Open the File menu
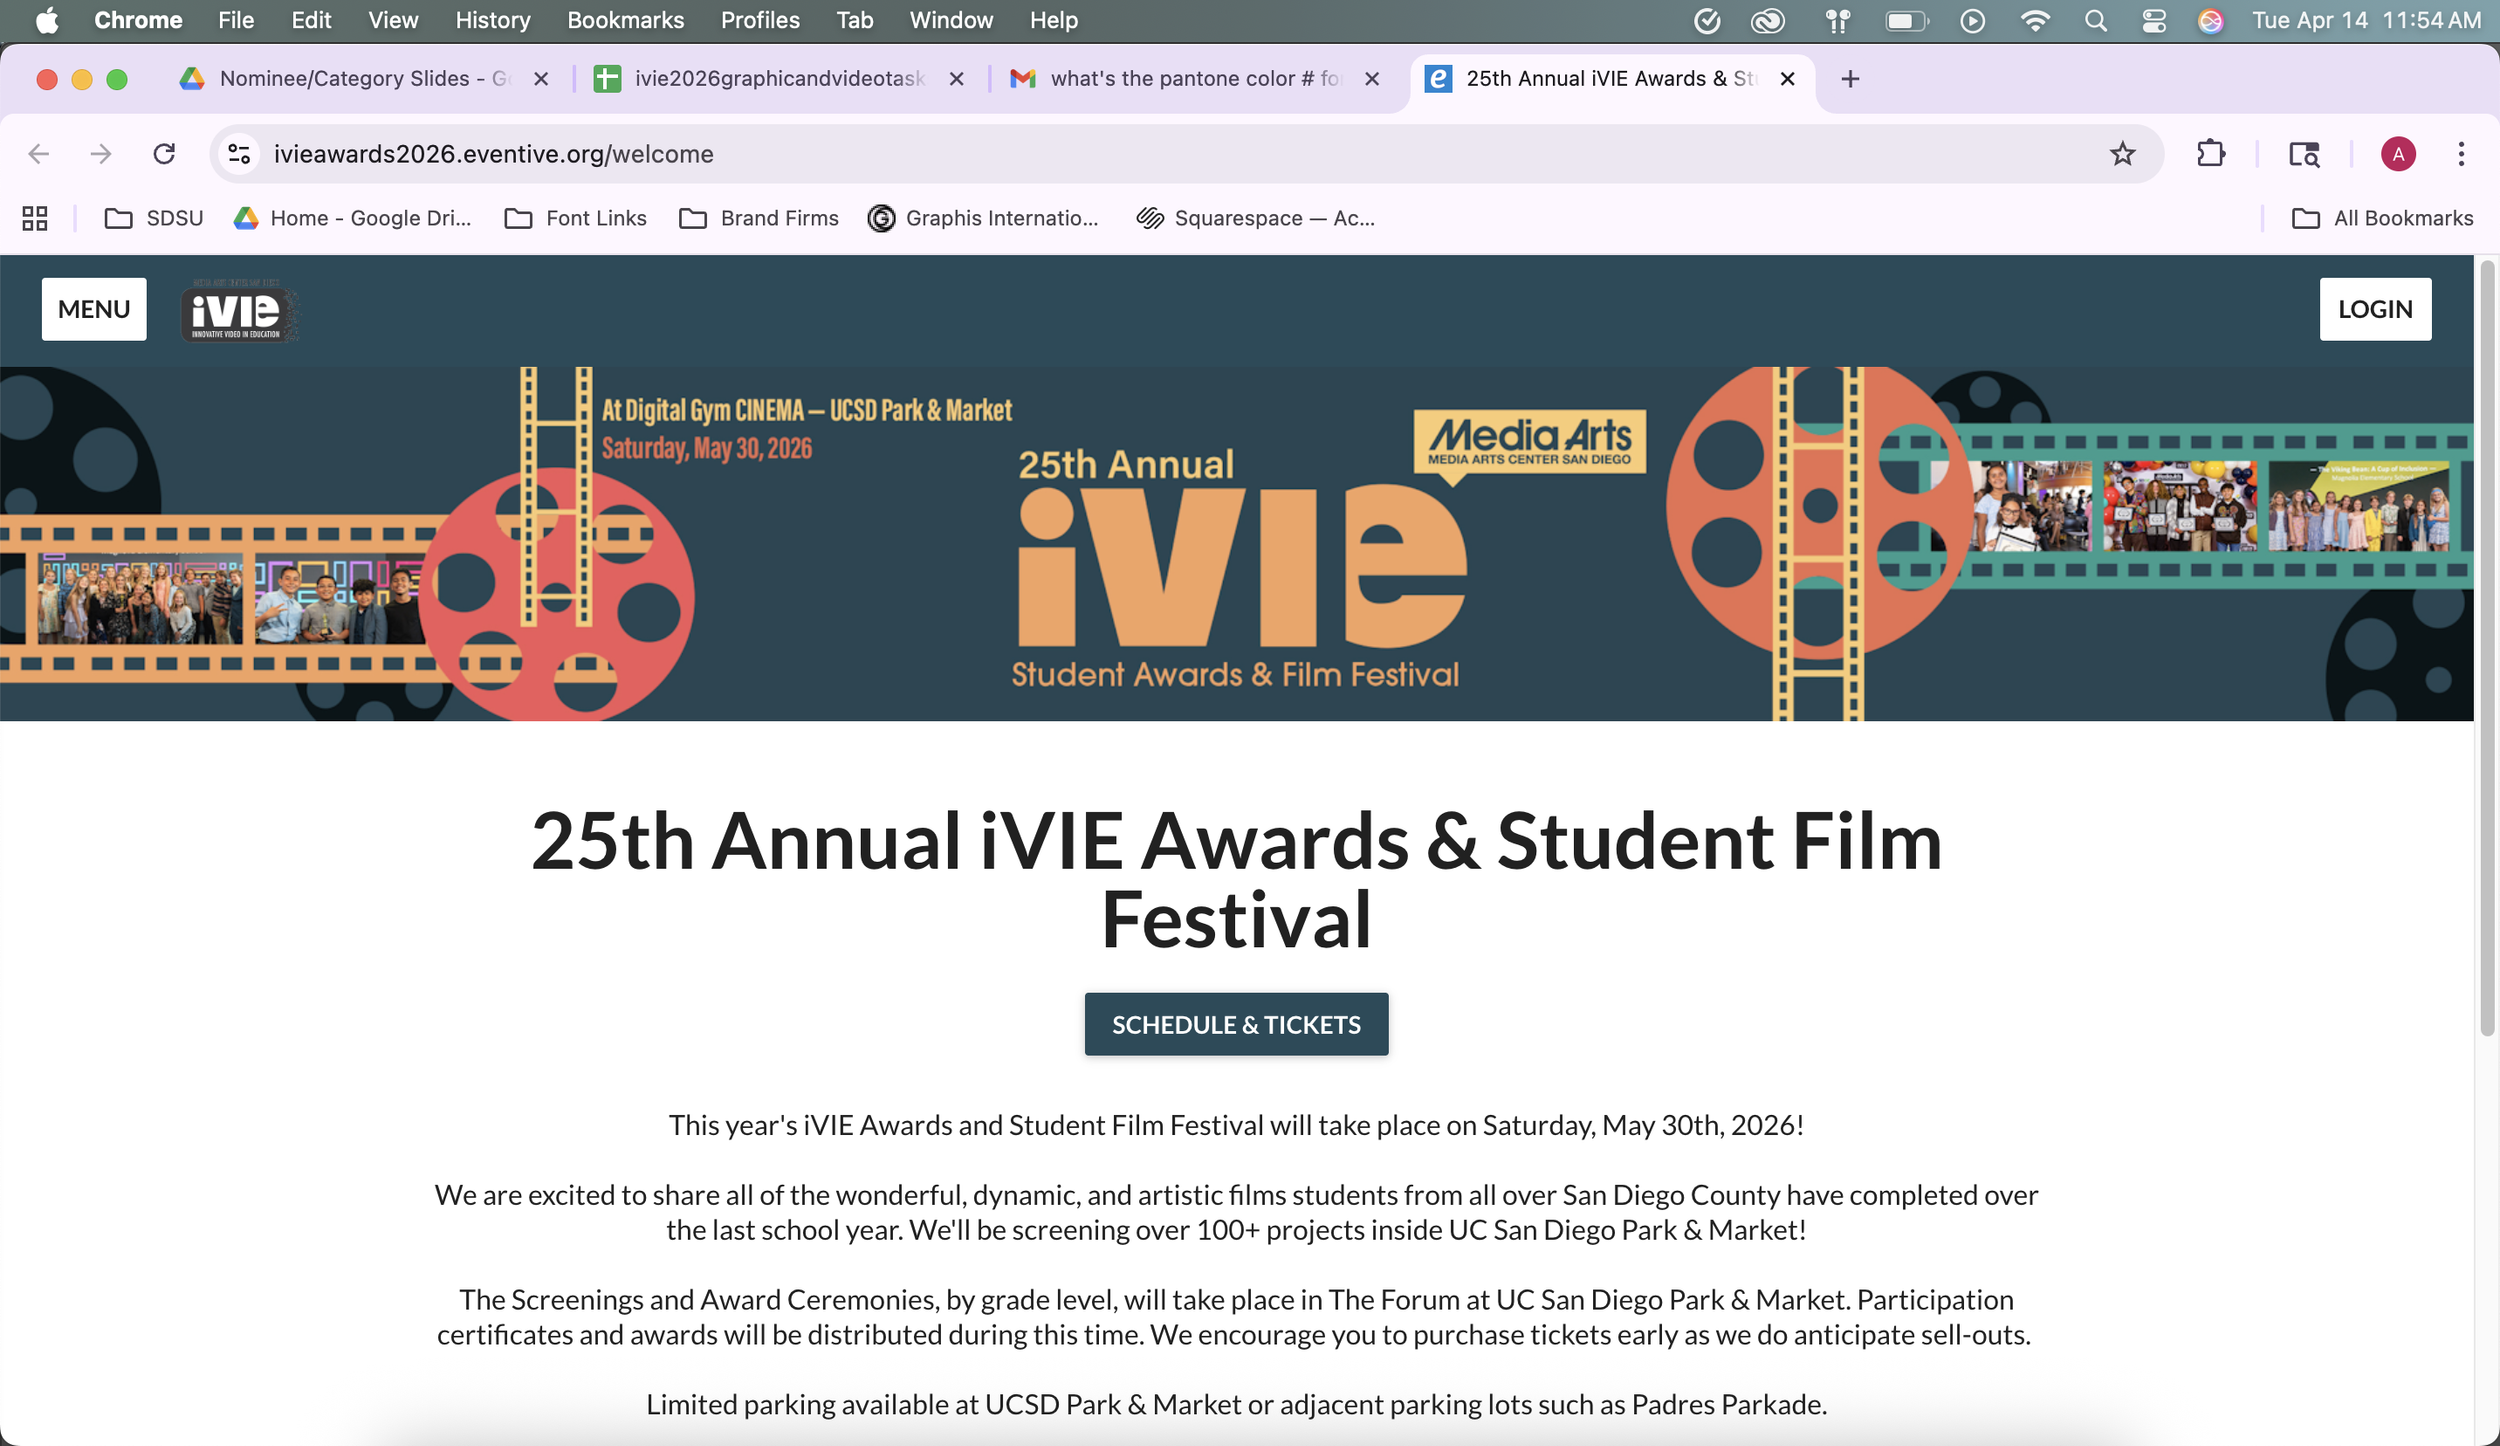Viewport: 2500px width, 1446px height. click(x=236, y=20)
